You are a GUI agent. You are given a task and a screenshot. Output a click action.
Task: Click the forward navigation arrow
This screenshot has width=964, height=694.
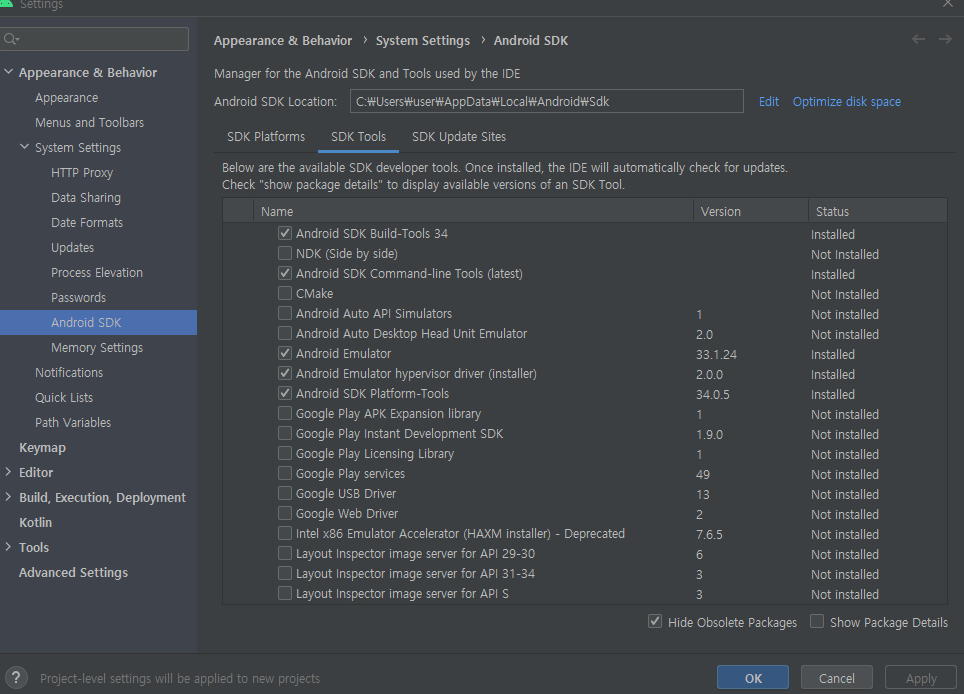tap(945, 39)
